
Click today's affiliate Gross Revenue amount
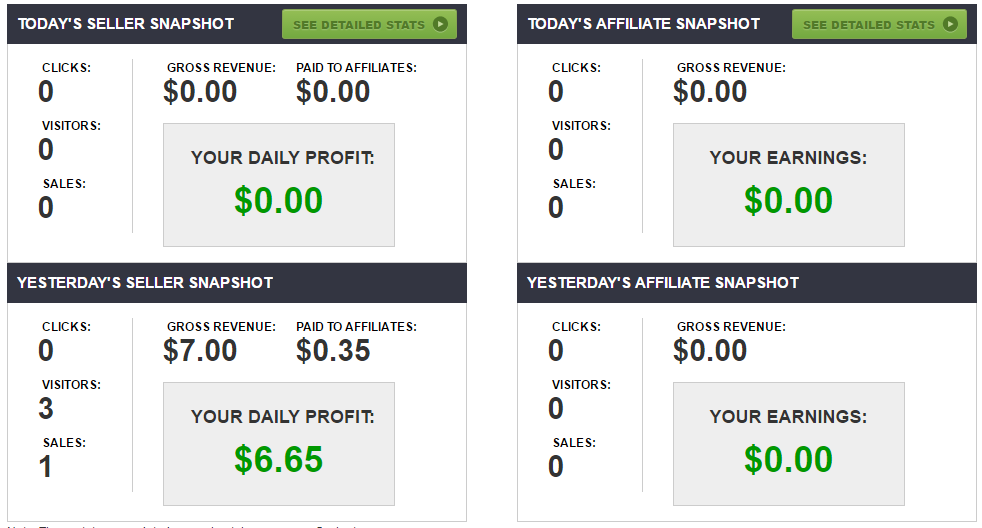click(710, 91)
